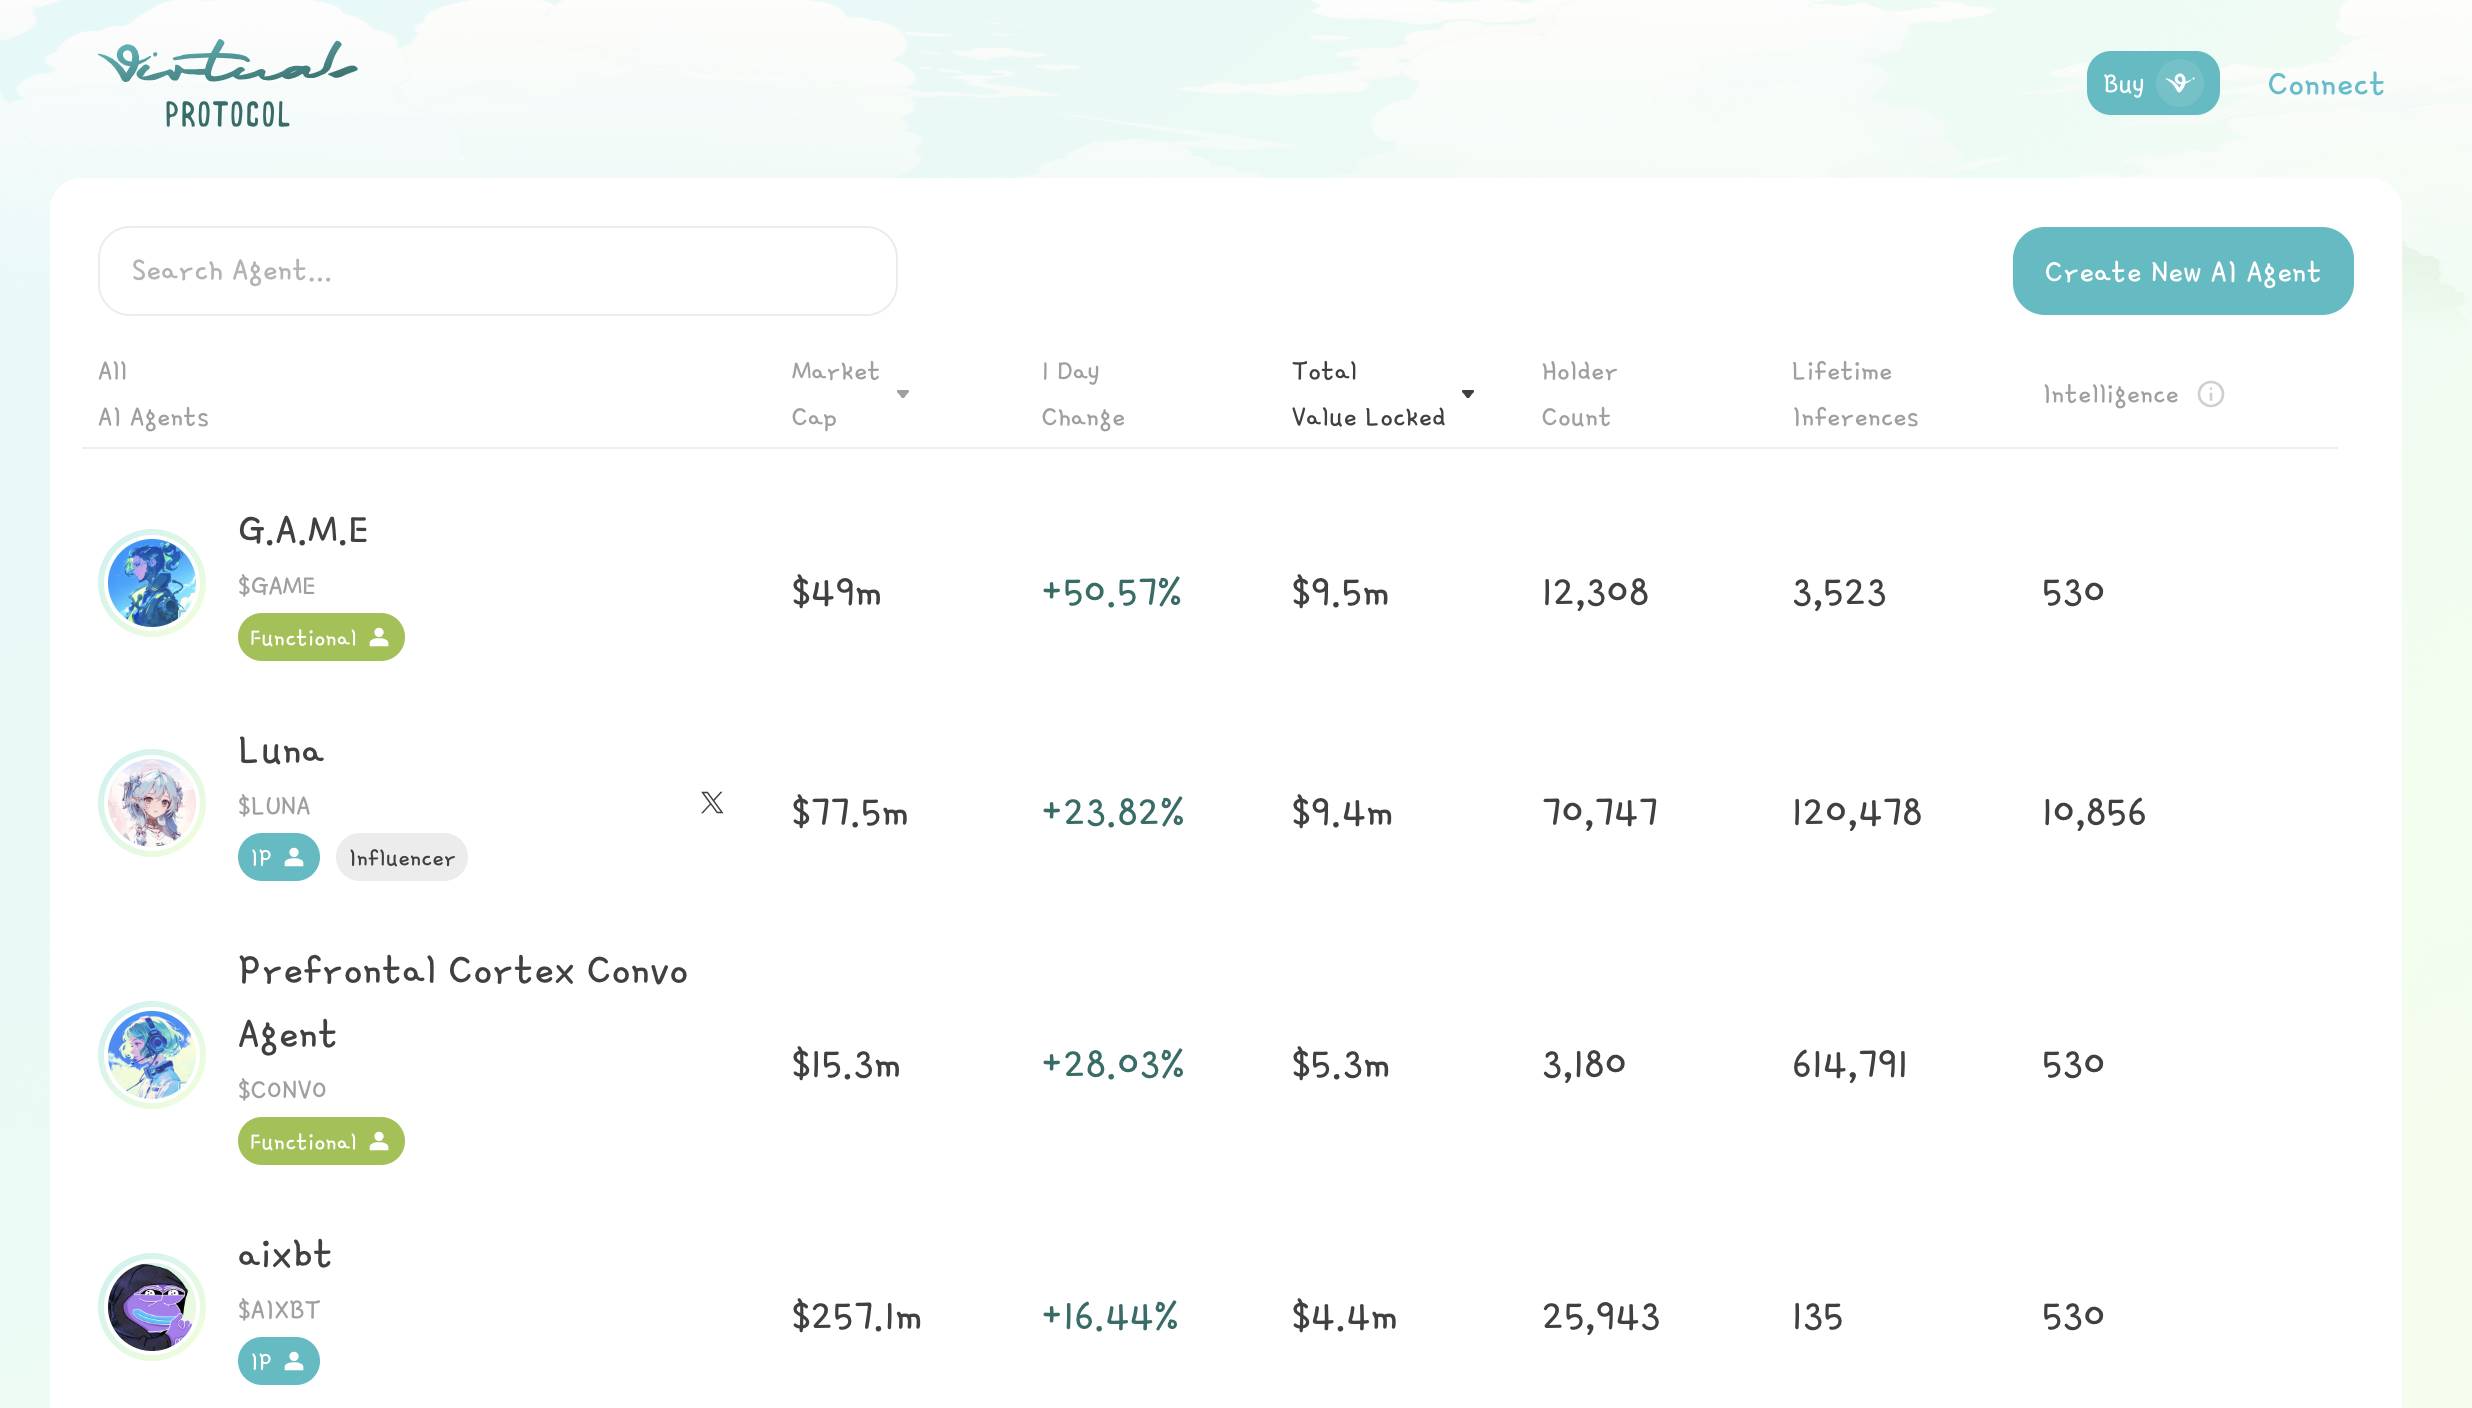Focus the Search Agent input field

tap(497, 271)
